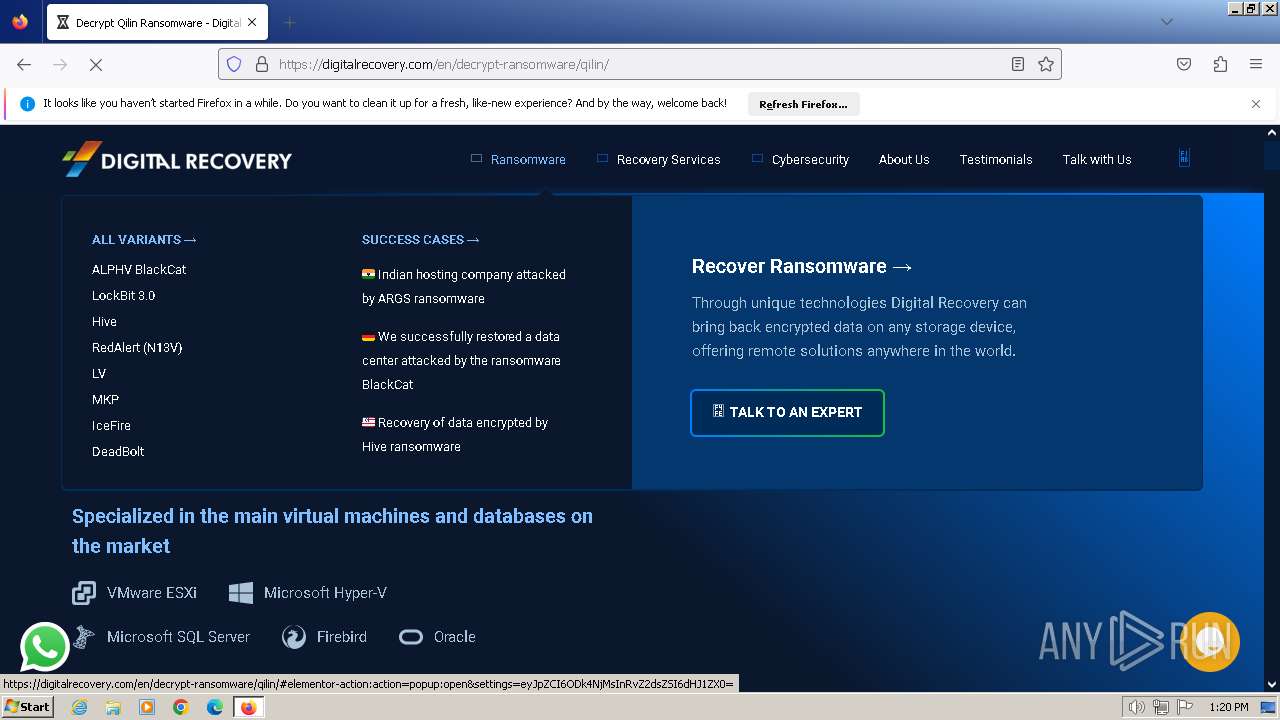Open ALPHV BlackCat variant

pos(139,269)
